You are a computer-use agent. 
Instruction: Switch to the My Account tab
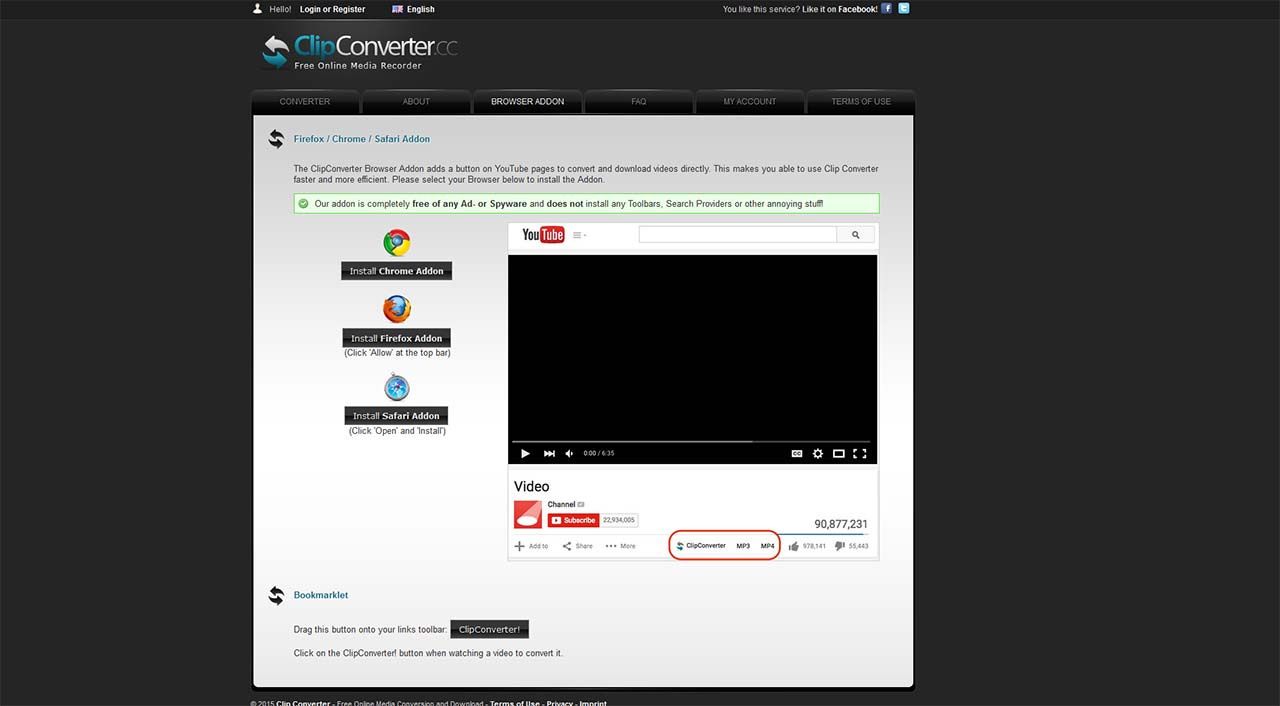coord(750,101)
